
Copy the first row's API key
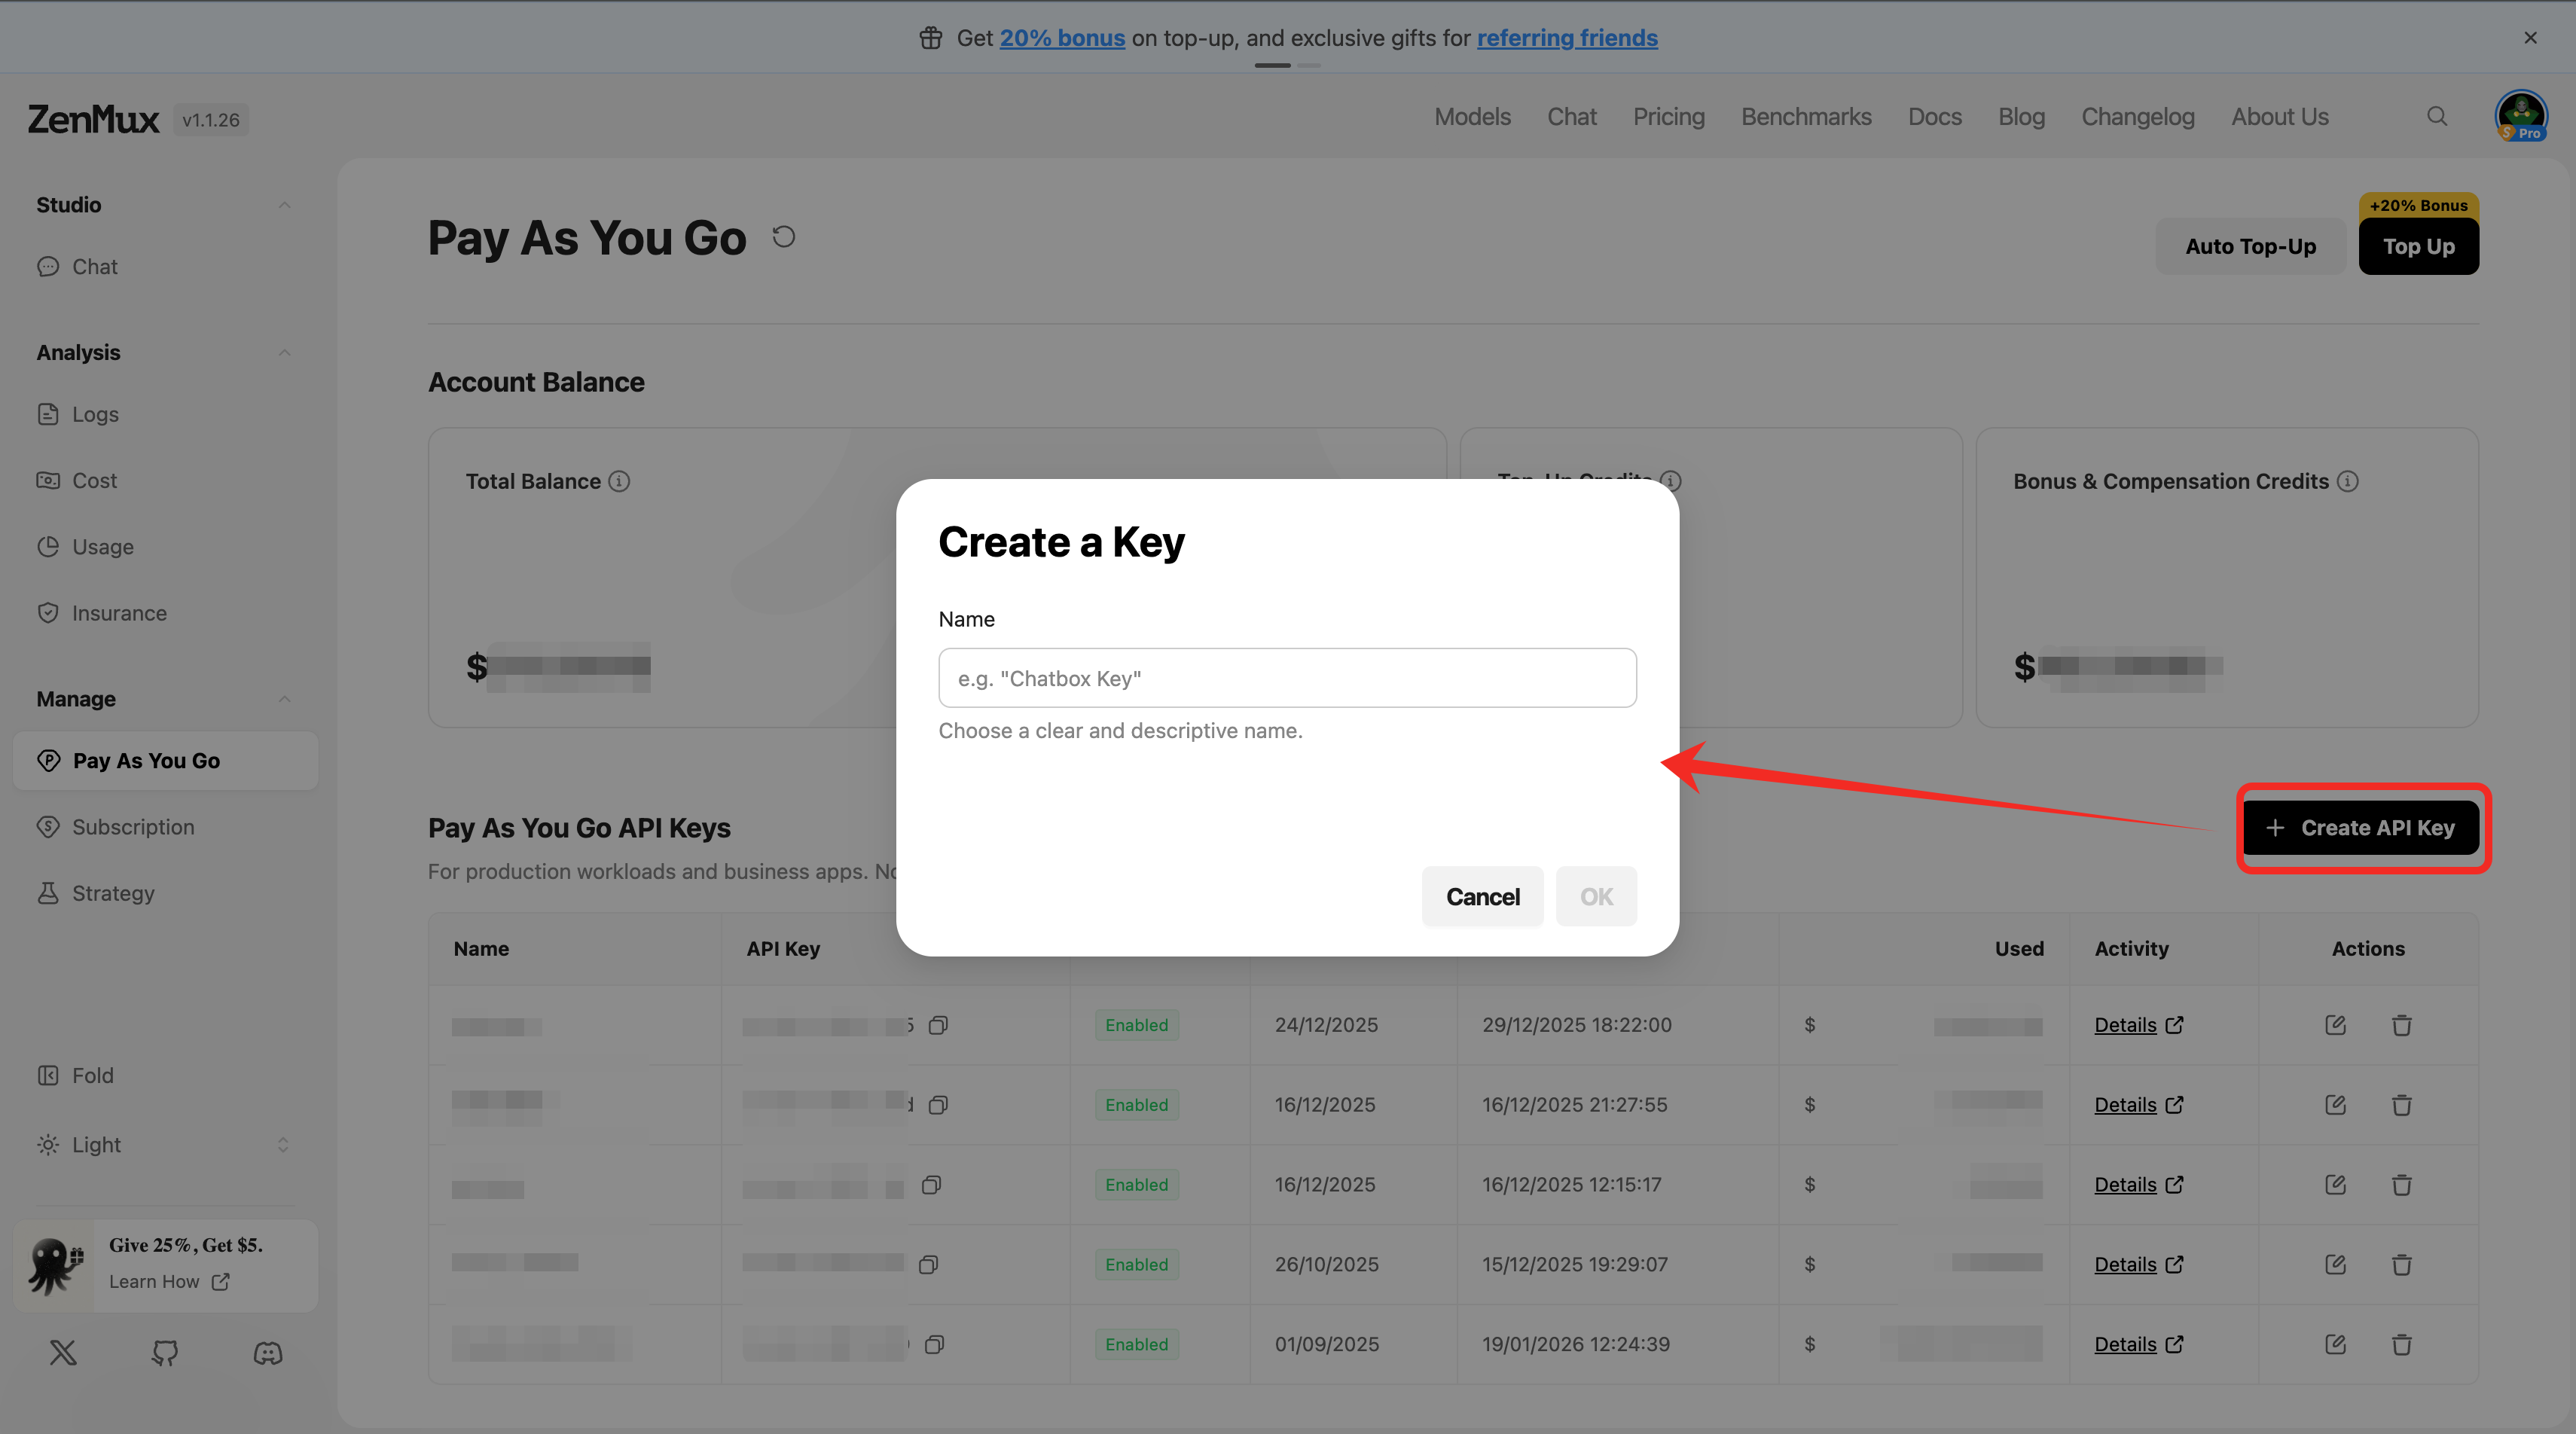[938, 1025]
